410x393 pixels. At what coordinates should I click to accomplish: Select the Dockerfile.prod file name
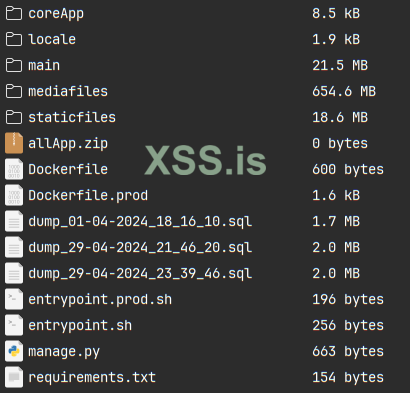click(88, 196)
